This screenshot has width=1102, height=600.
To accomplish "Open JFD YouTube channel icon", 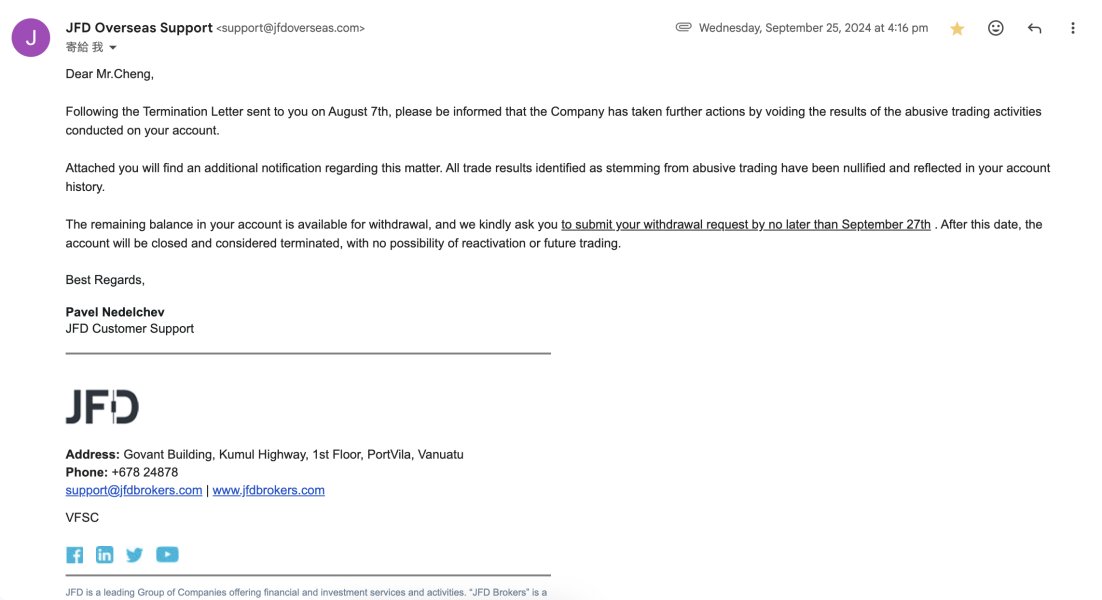I will click(167, 554).
